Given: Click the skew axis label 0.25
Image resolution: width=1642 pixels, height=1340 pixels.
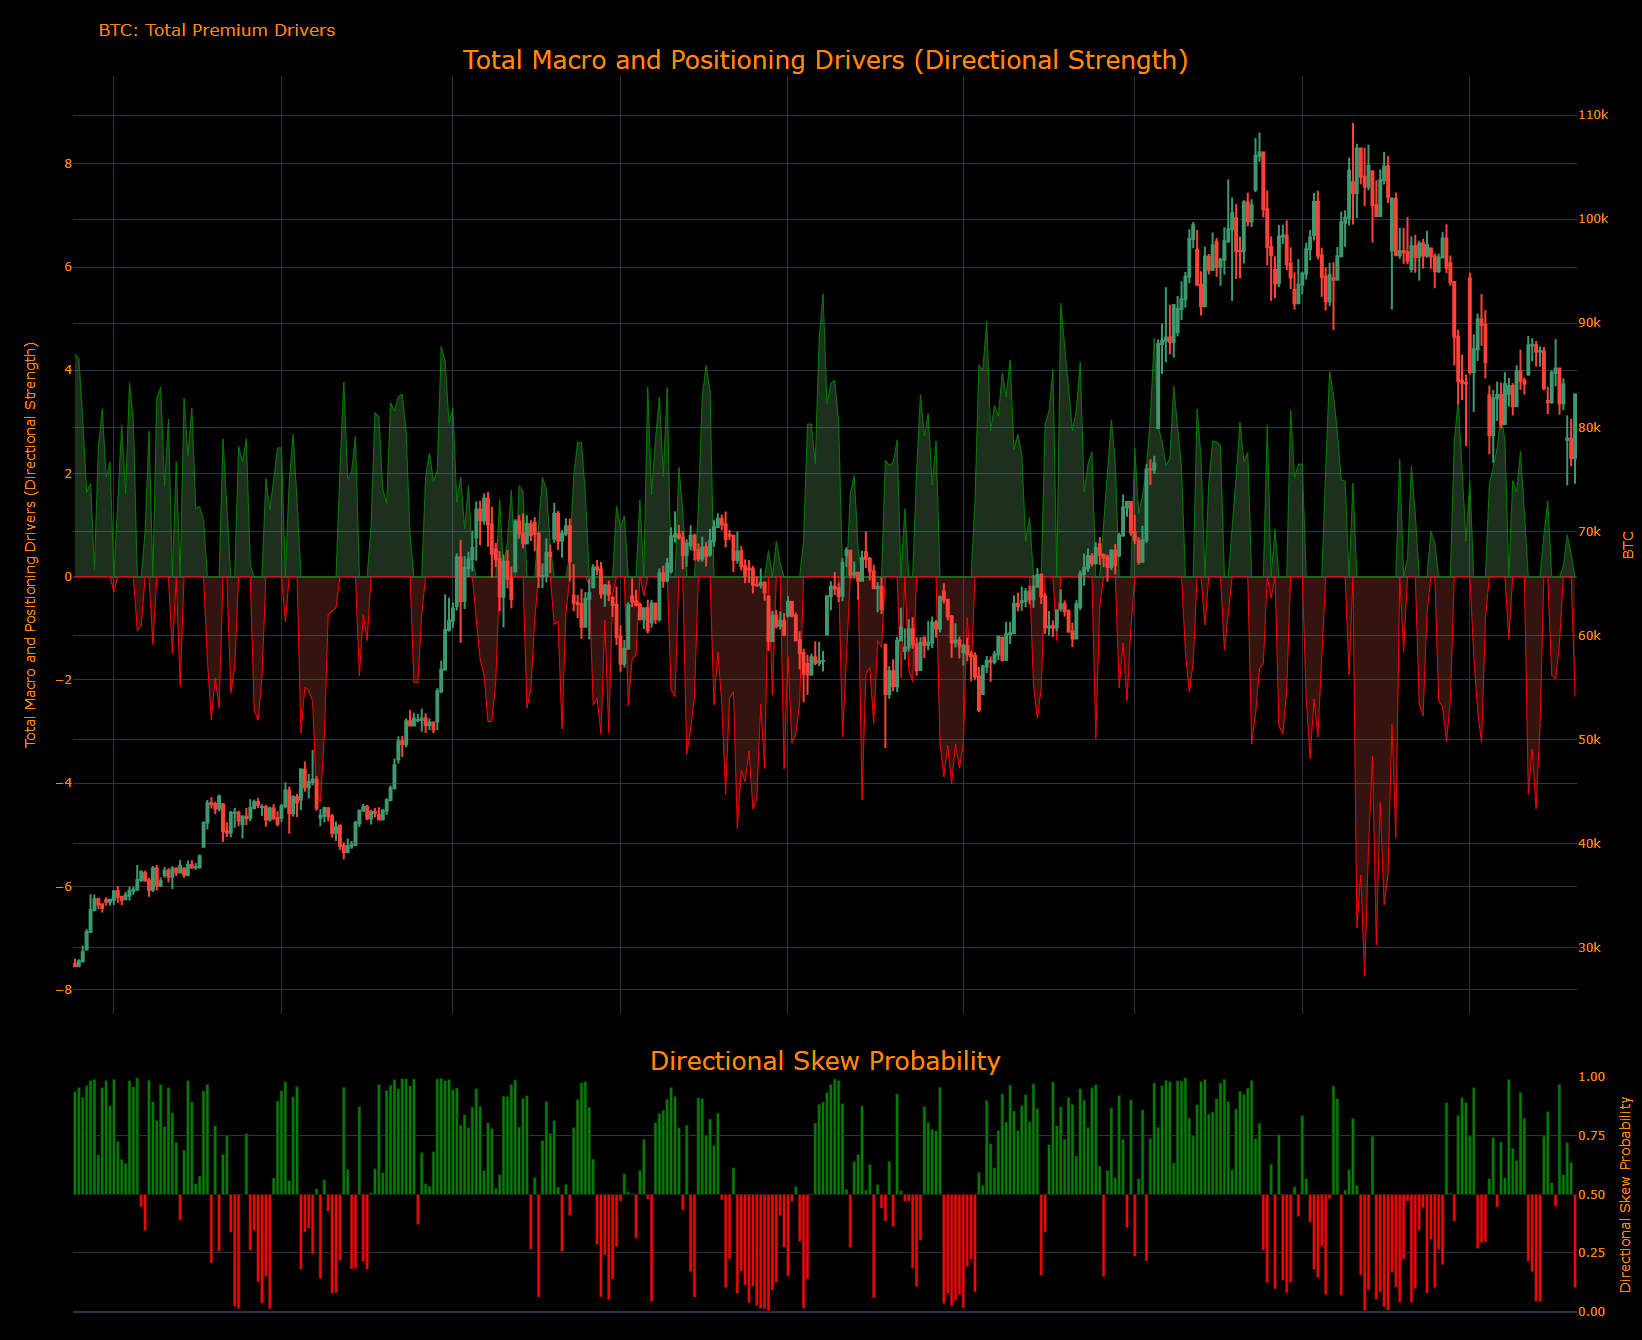Looking at the screenshot, I should tap(1592, 1253).
